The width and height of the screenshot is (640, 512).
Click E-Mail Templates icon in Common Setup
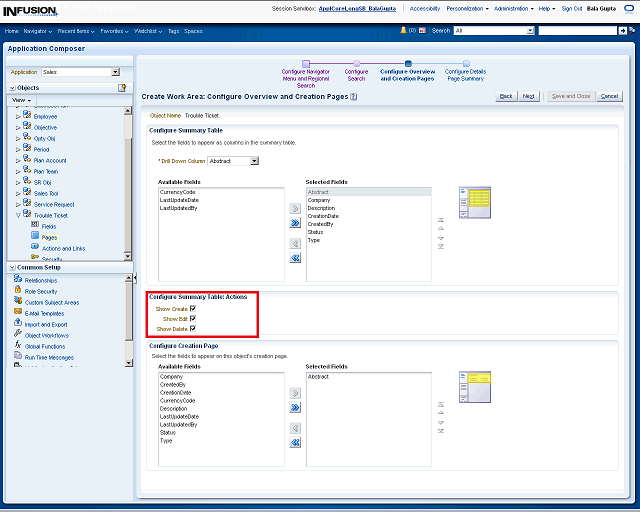click(18, 313)
